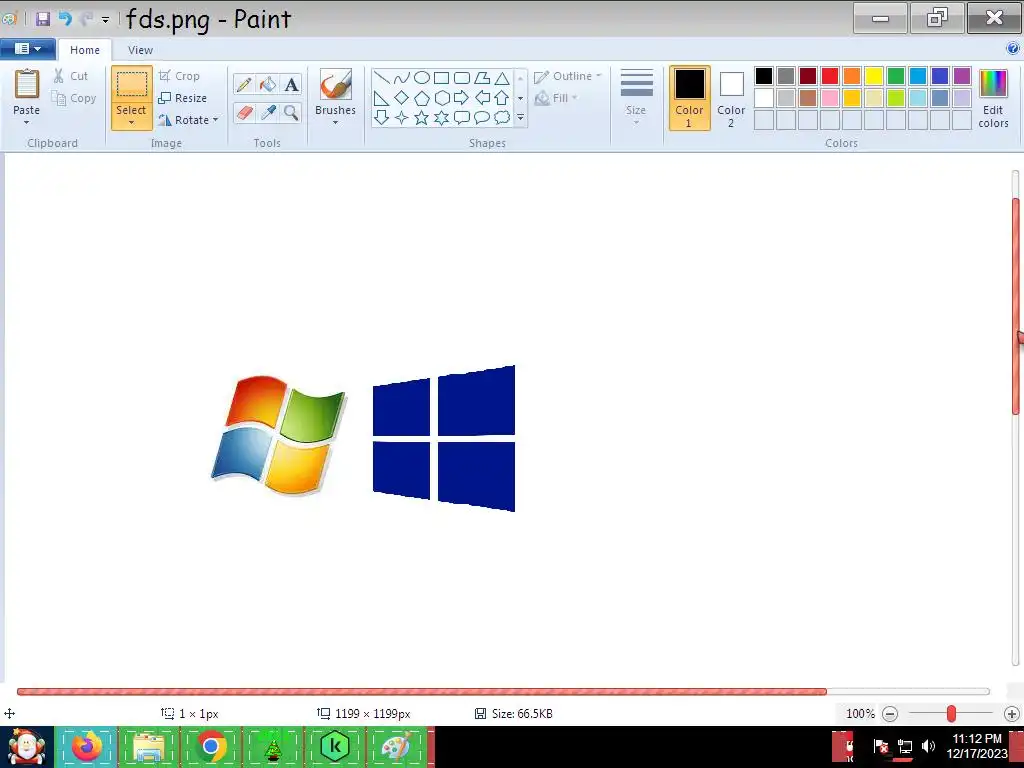Choose the Hexagon shape
The width and height of the screenshot is (1024, 768).
(441, 98)
